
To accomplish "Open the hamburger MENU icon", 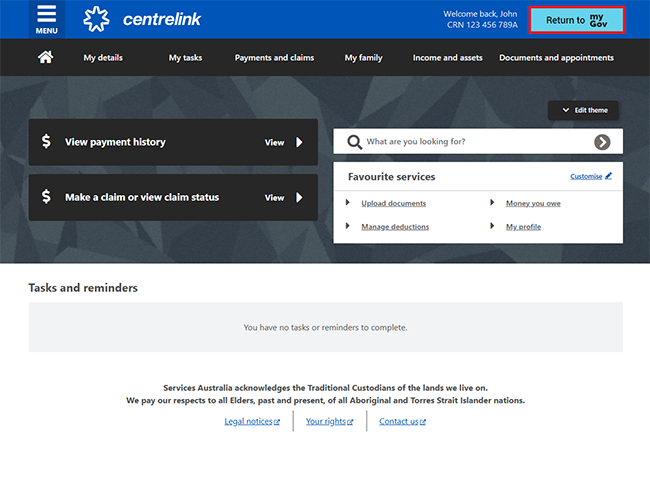I will pos(46,18).
